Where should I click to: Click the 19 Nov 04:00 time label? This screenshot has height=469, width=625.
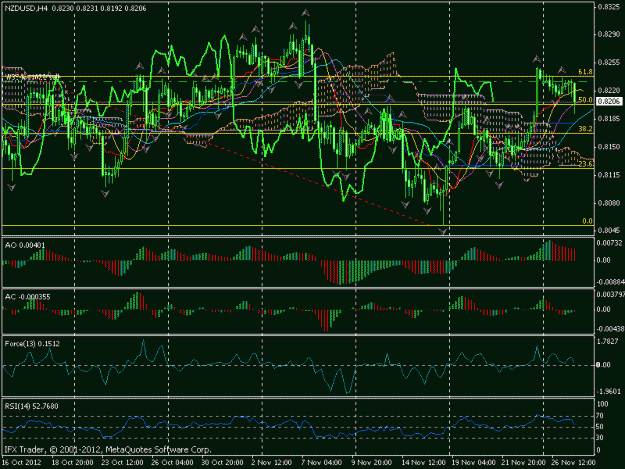point(474,463)
